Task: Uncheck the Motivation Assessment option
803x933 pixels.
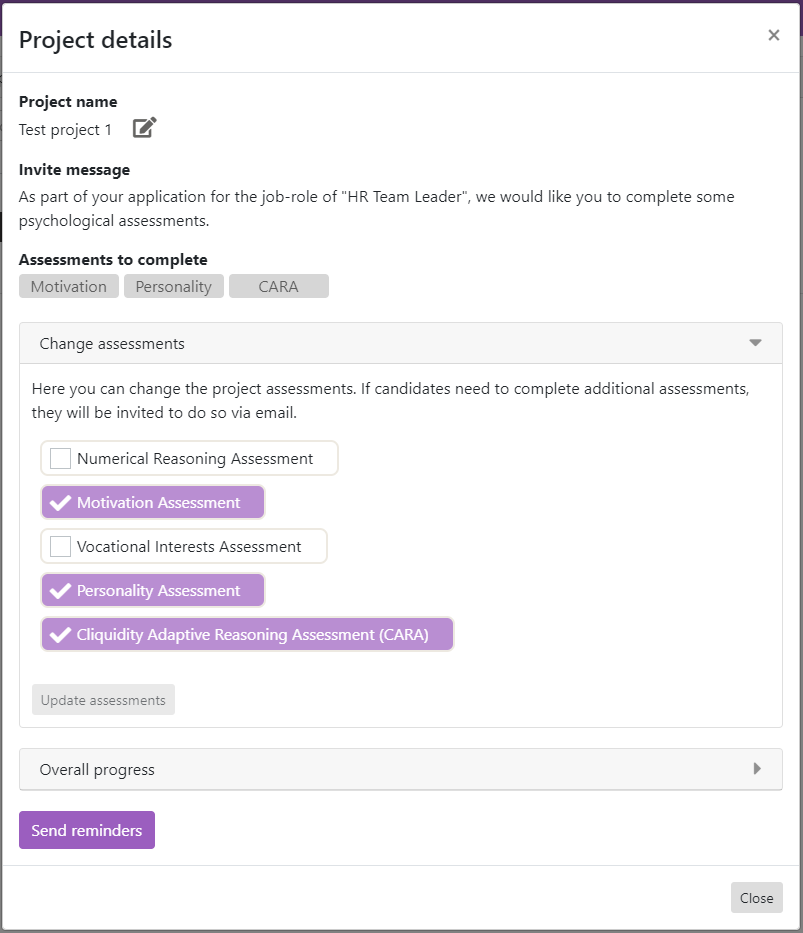Action: pyautogui.click(x=158, y=503)
